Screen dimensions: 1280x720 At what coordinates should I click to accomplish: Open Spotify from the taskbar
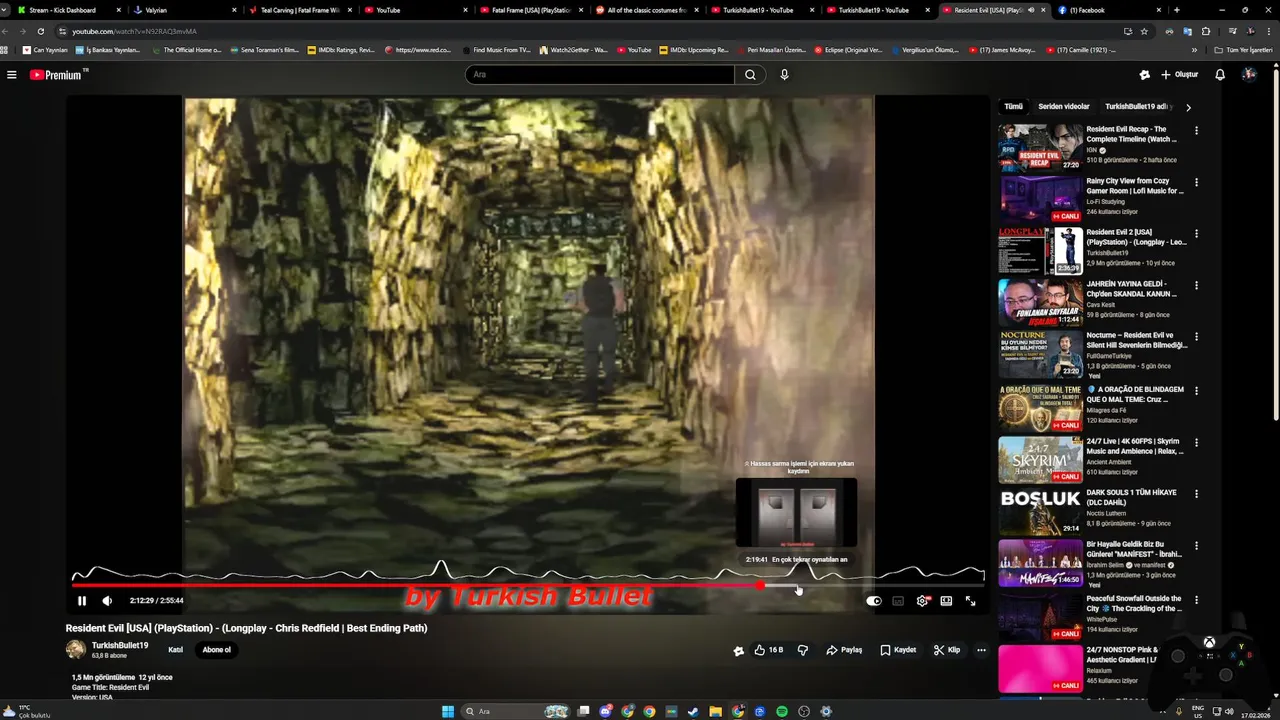click(x=782, y=711)
